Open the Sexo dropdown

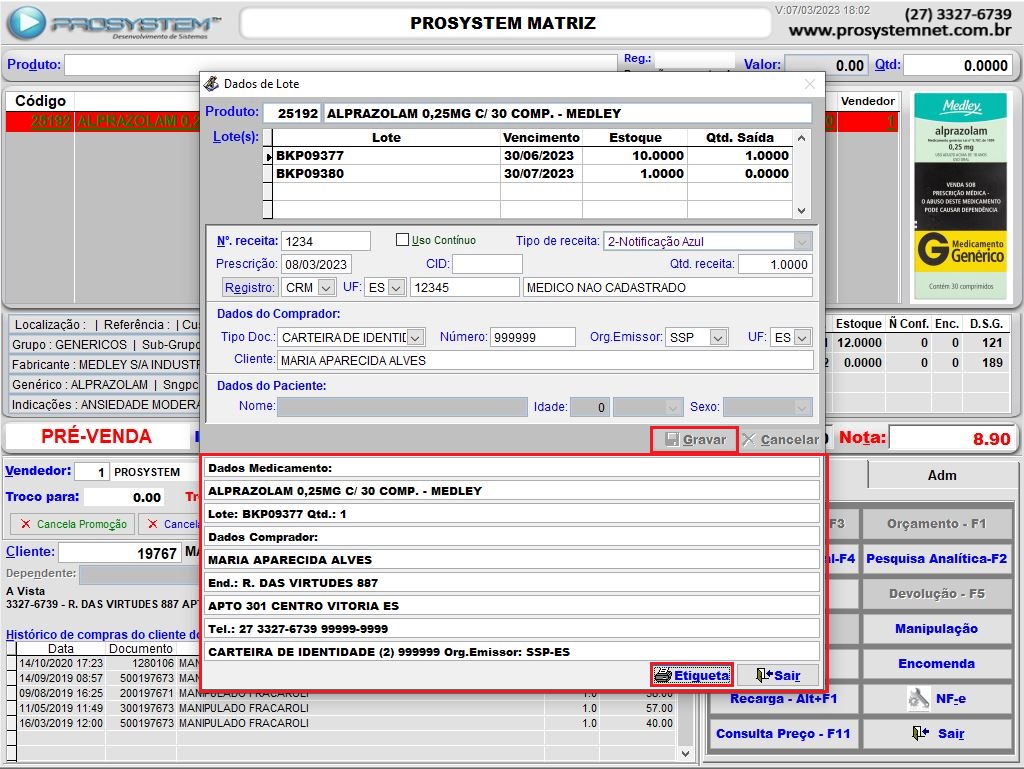point(802,407)
